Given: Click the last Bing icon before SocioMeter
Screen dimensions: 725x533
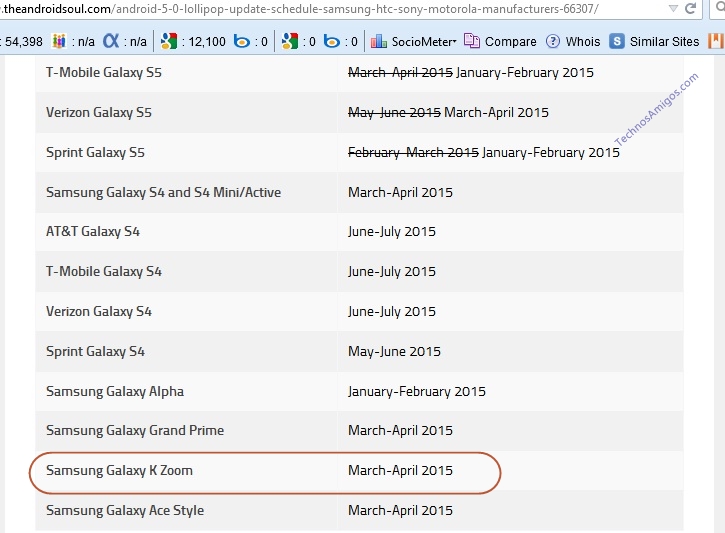Looking at the screenshot, I should [332, 41].
